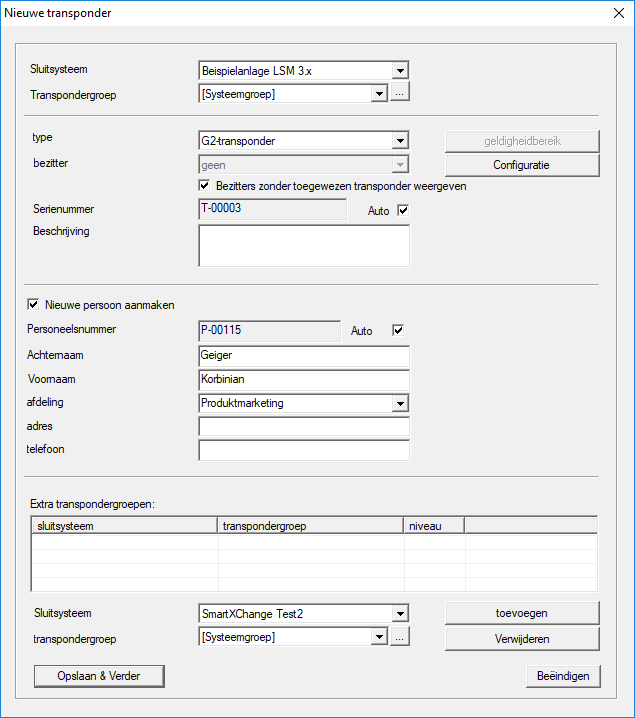Expand the Sluitsysteem dropdown with SmartXChange Test2
Screen dimensions: 635x718
pos(400,613)
